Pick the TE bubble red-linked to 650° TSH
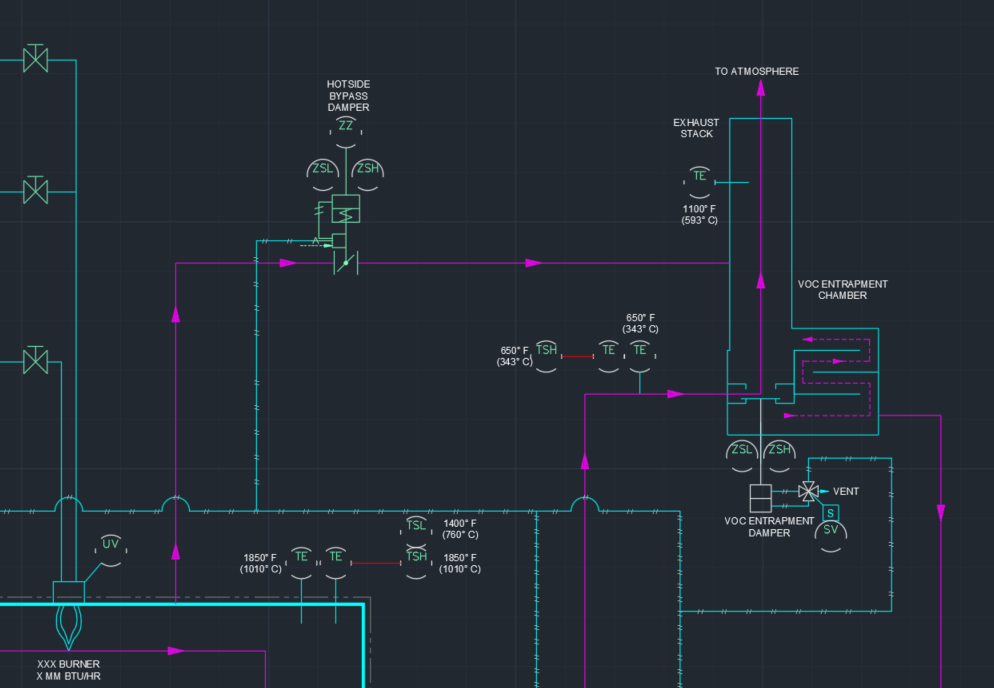This screenshot has width=994, height=688. pyautogui.click(x=609, y=356)
